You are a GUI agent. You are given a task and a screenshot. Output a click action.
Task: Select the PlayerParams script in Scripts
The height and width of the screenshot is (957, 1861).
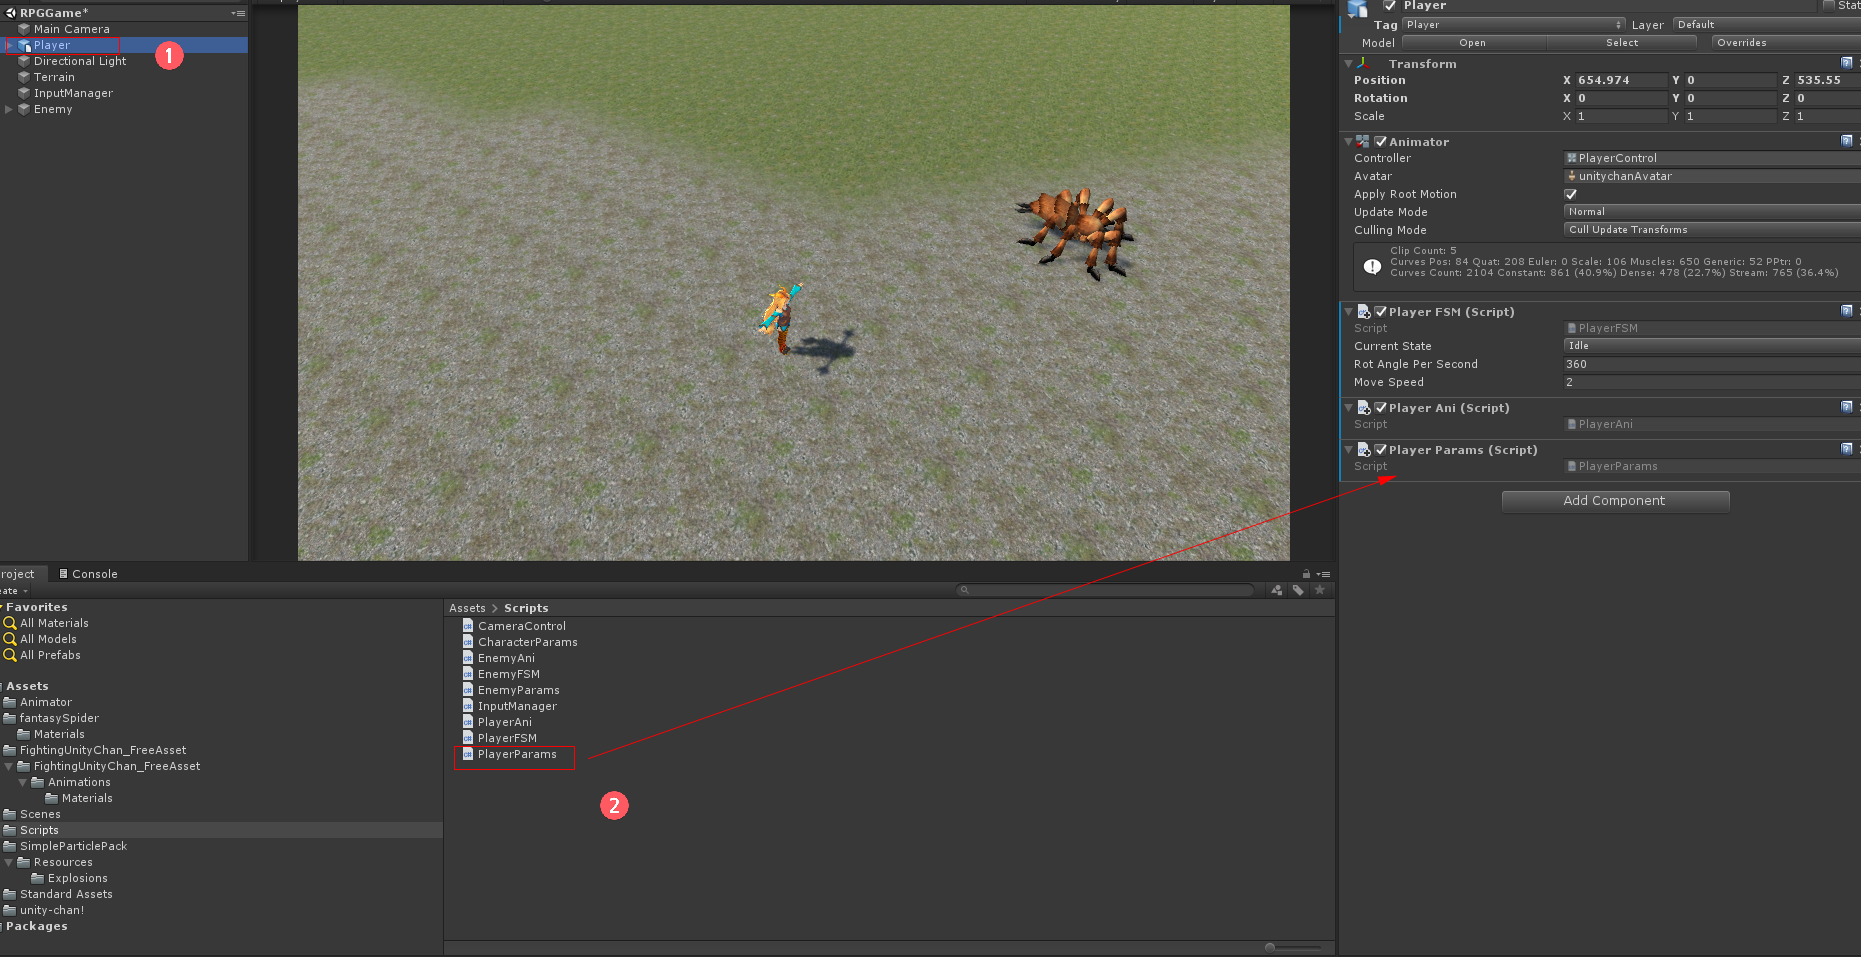click(517, 754)
